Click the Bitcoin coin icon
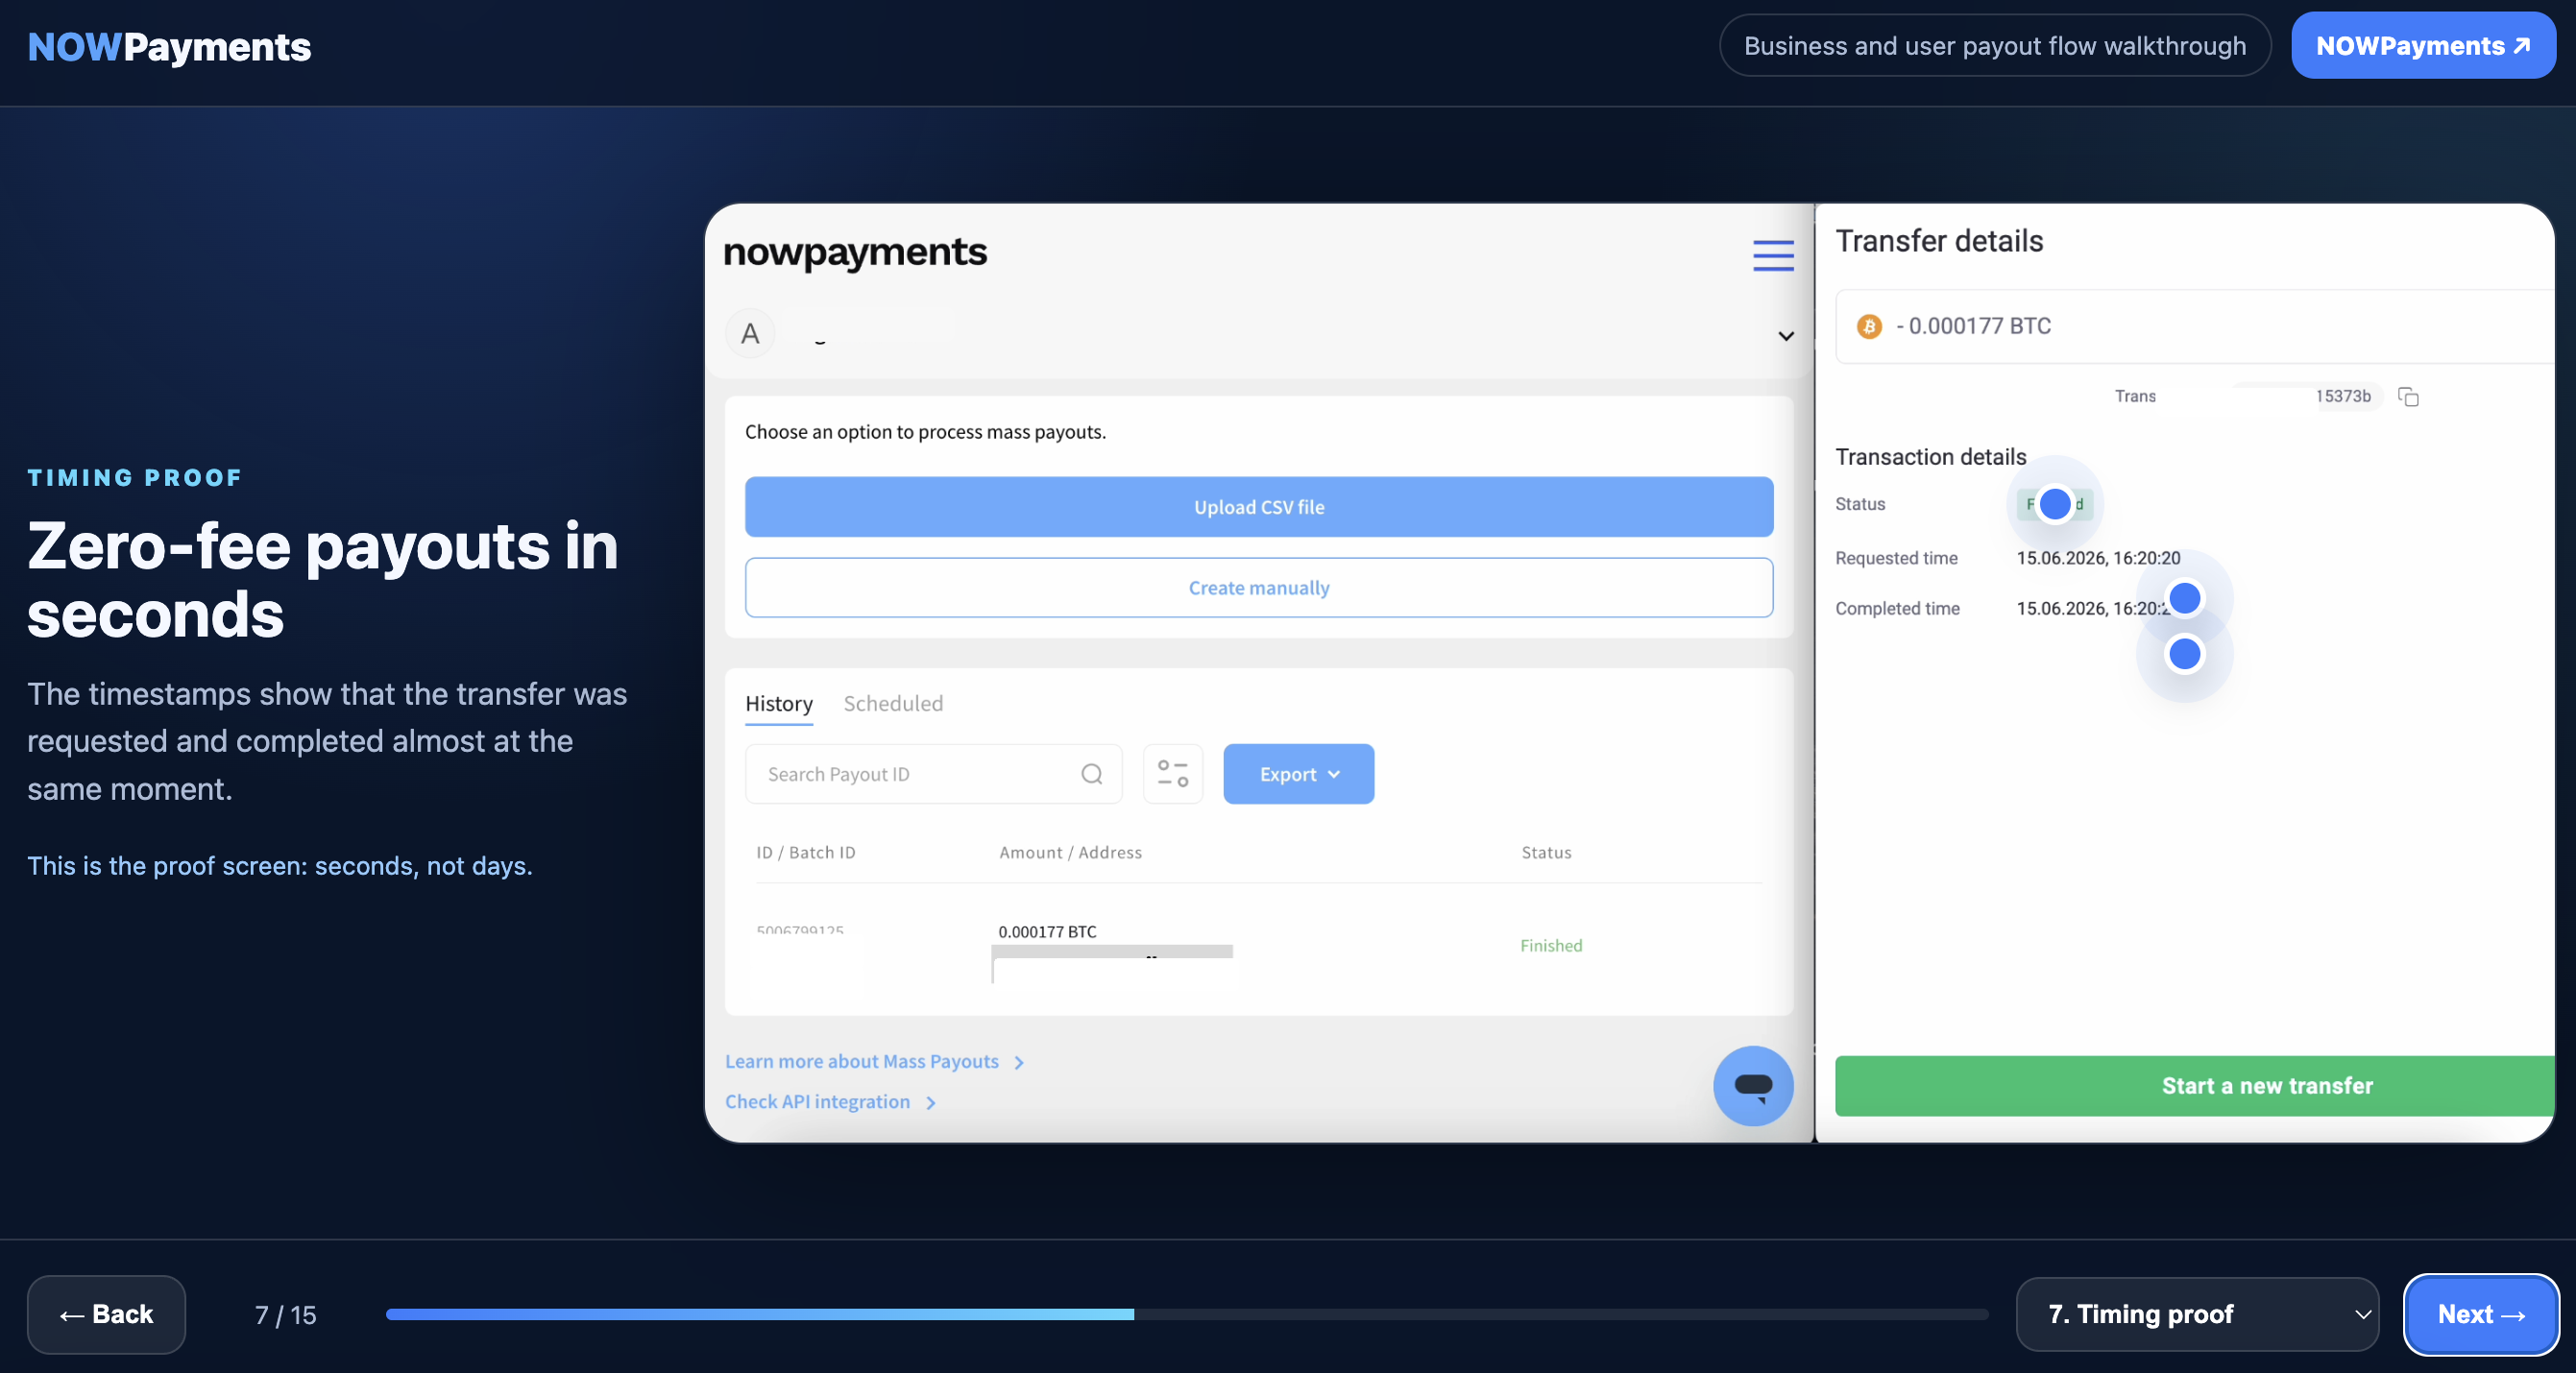2576x1373 pixels. click(x=1869, y=327)
